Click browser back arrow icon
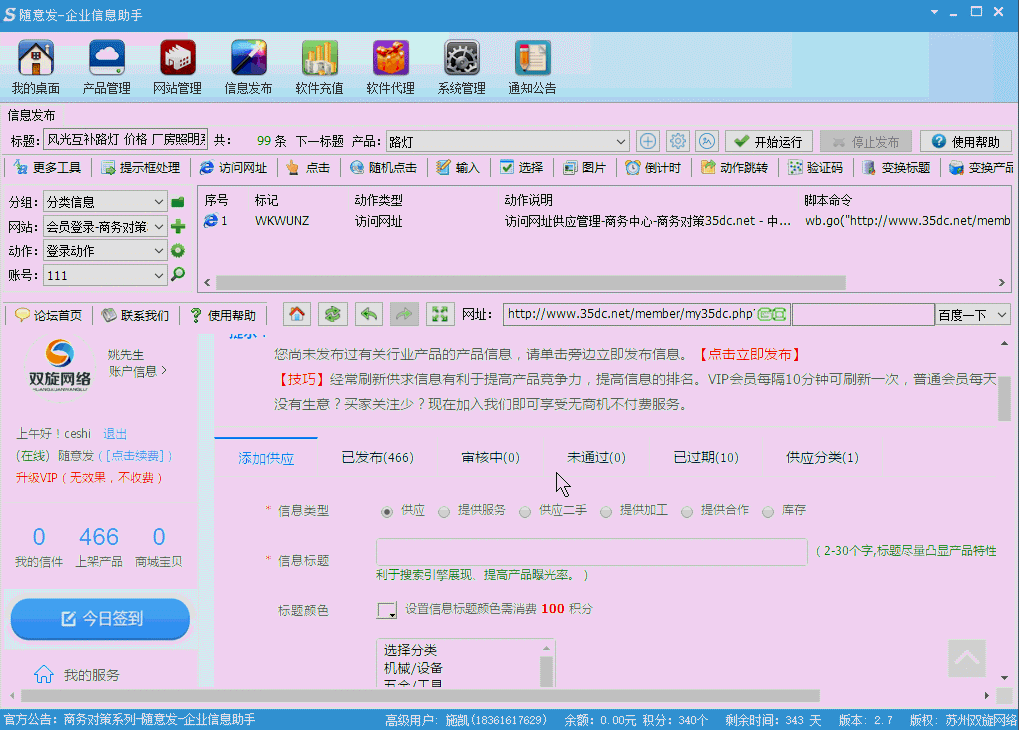Screen dimensions: 1019x730 [x=368, y=315]
